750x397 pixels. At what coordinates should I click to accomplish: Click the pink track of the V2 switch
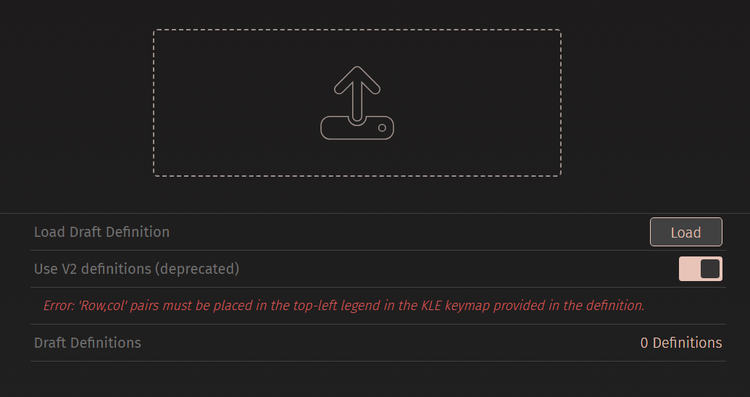click(x=689, y=269)
